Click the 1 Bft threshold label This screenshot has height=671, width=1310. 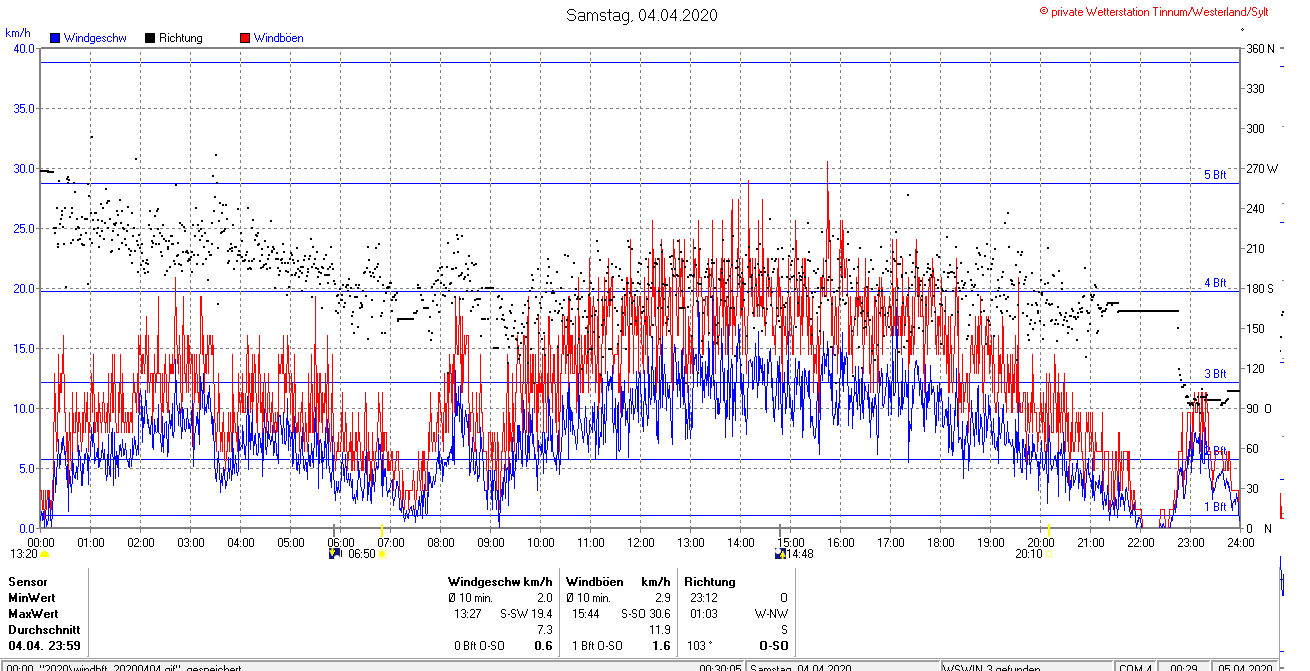(1215, 507)
